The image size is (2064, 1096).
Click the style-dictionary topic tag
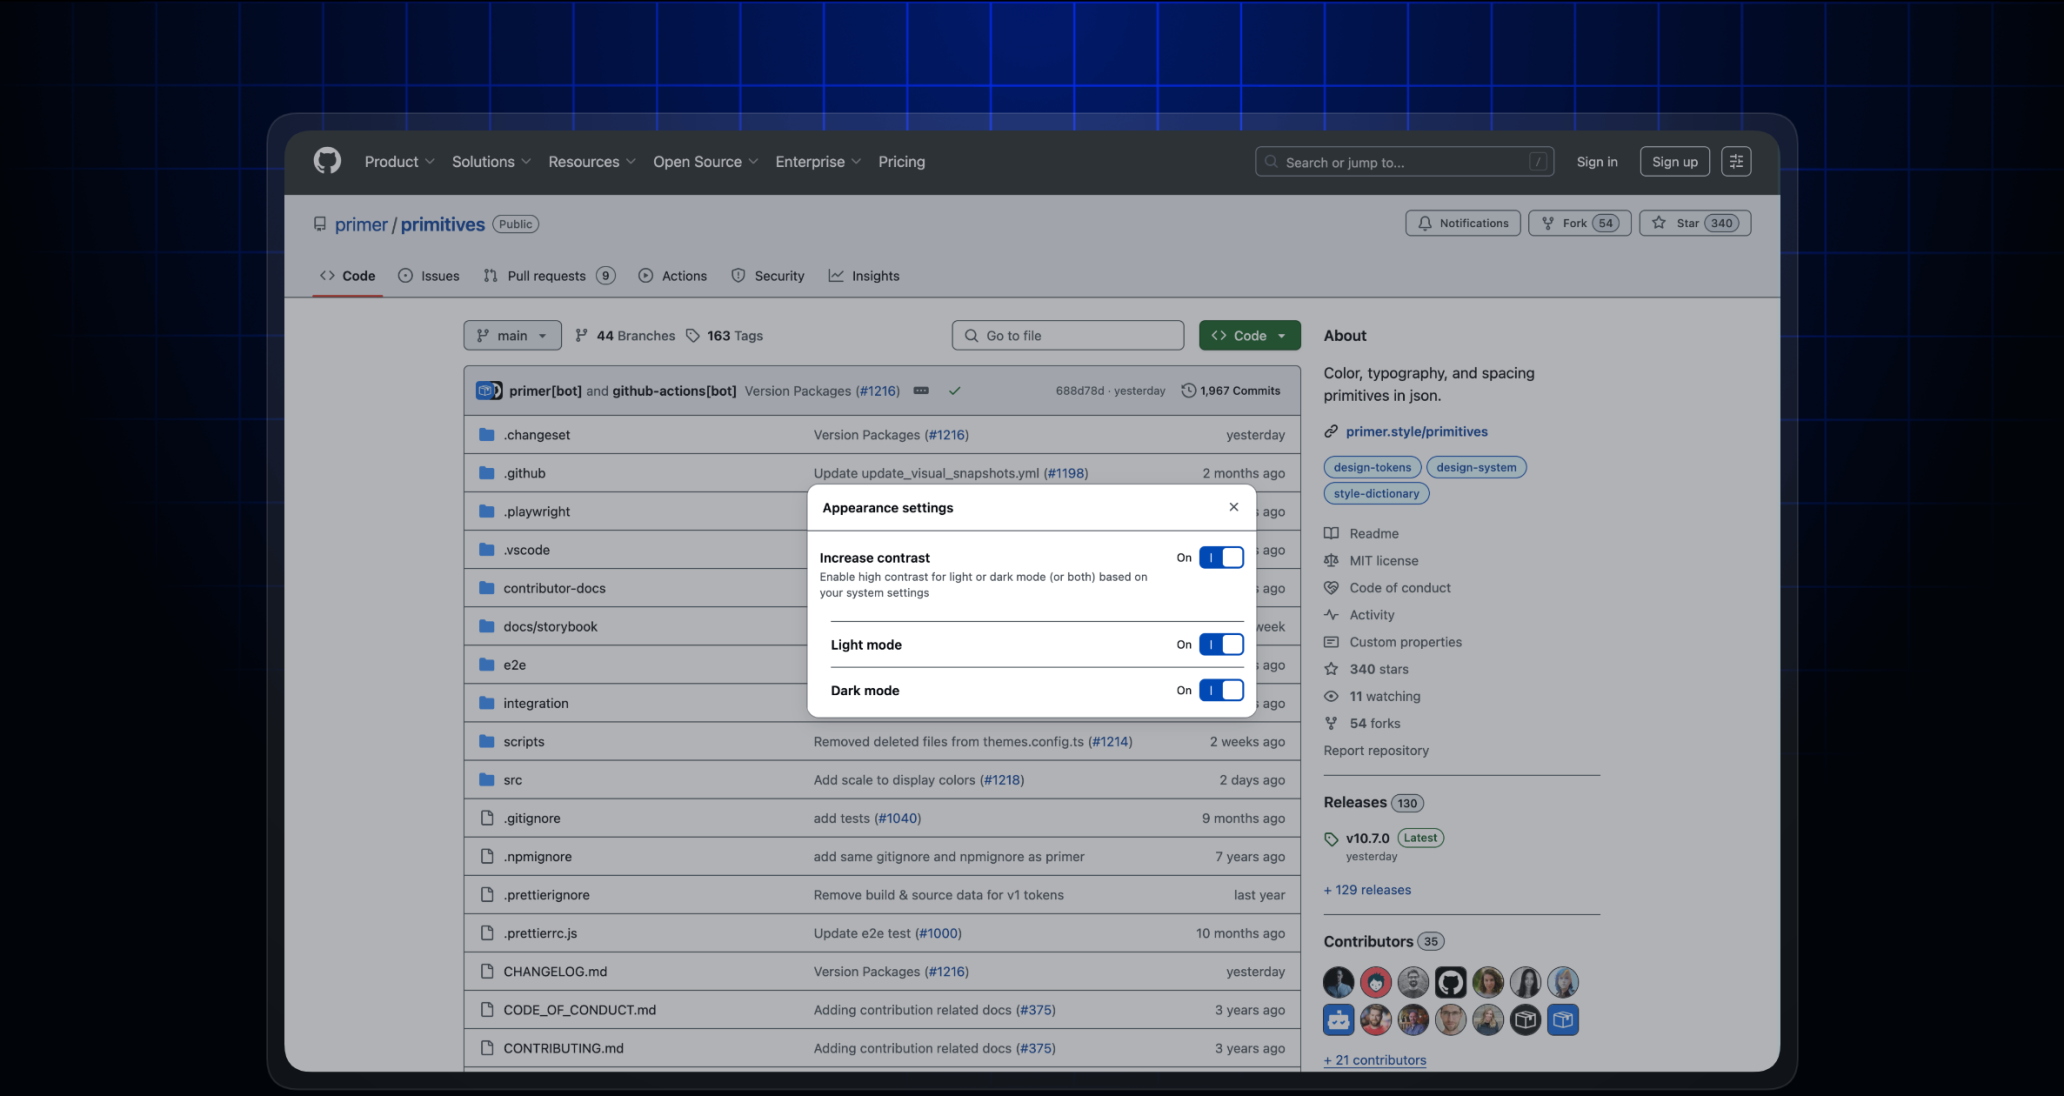pyautogui.click(x=1377, y=493)
